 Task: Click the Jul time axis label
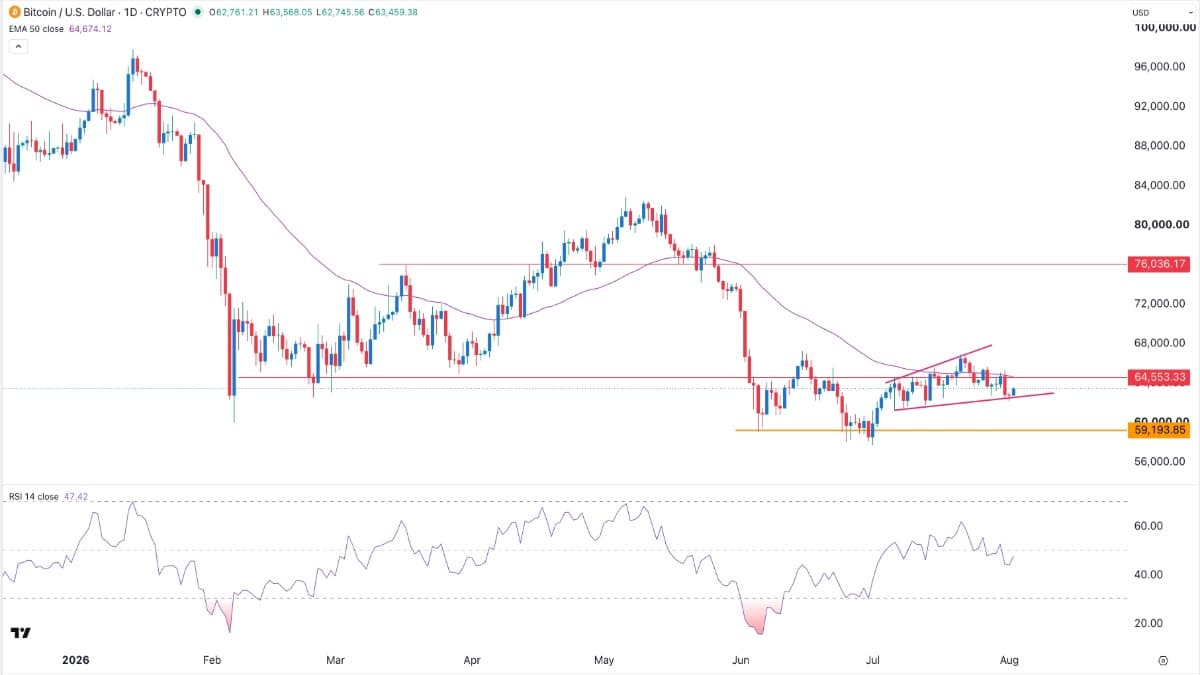click(x=871, y=660)
